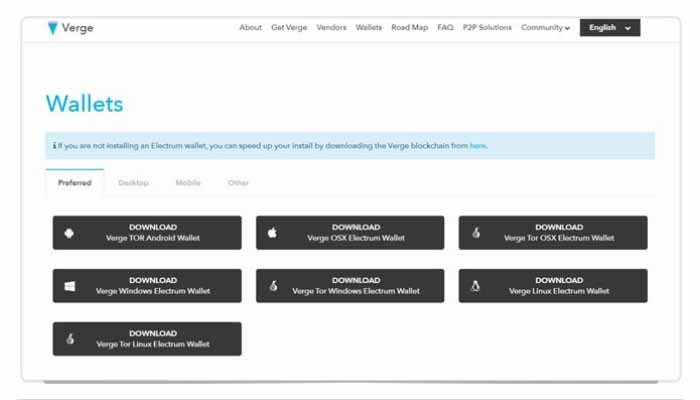Image resolution: width=700 pixels, height=400 pixels.
Task: Download Verge Windows Electrum Wallet
Action: click(x=147, y=286)
